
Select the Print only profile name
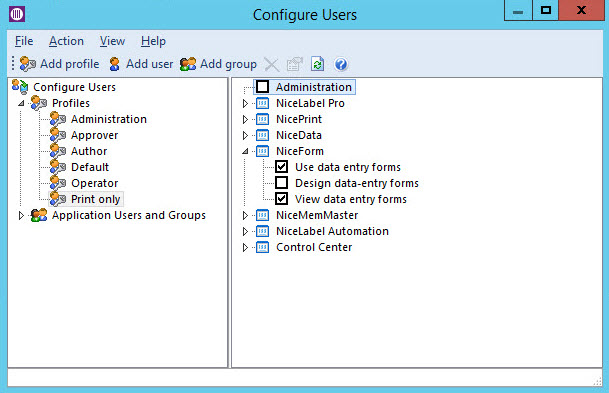click(x=96, y=199)
